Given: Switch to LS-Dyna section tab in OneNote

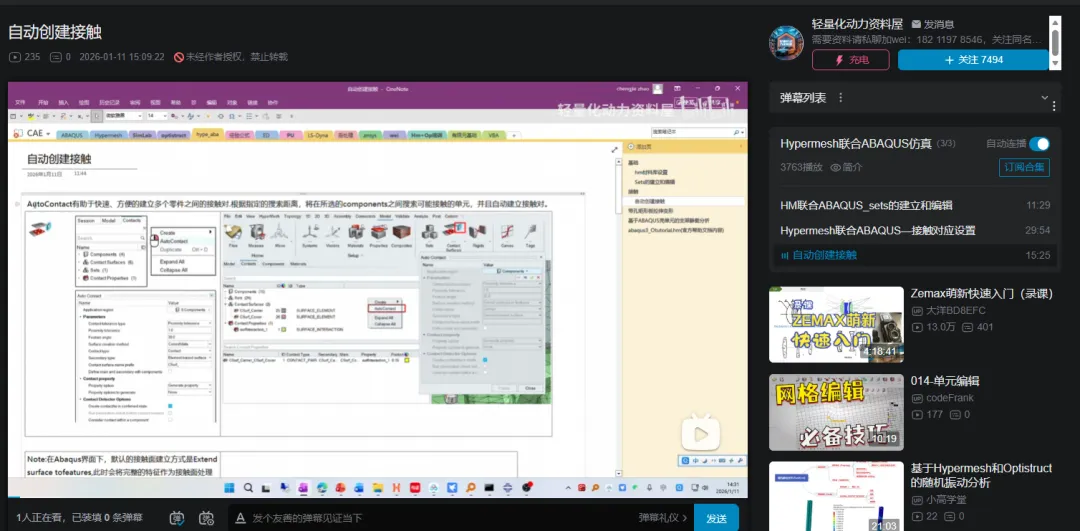Looking at the screenshot, I should tap(318, 135).
